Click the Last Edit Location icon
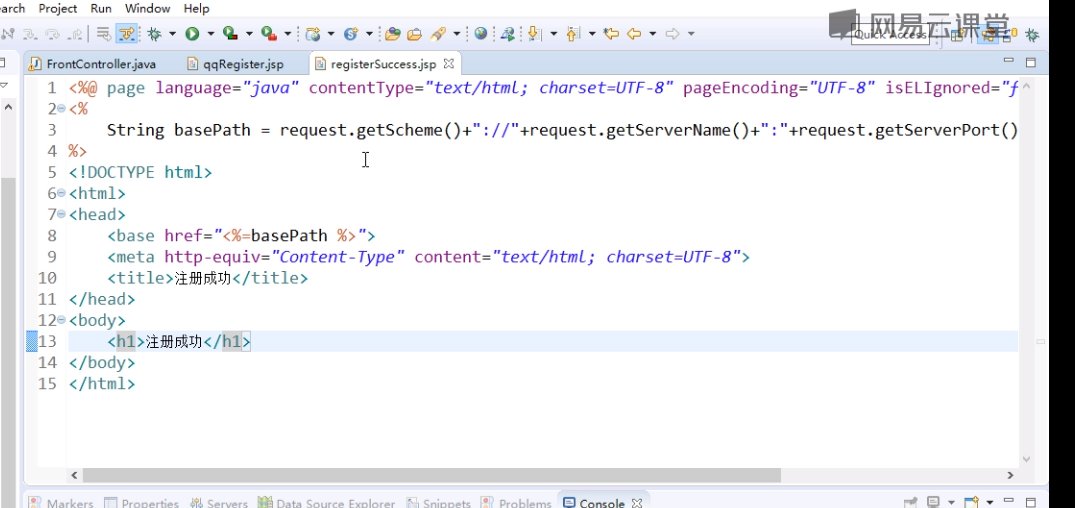1075x508 pixels. [610, 33]
